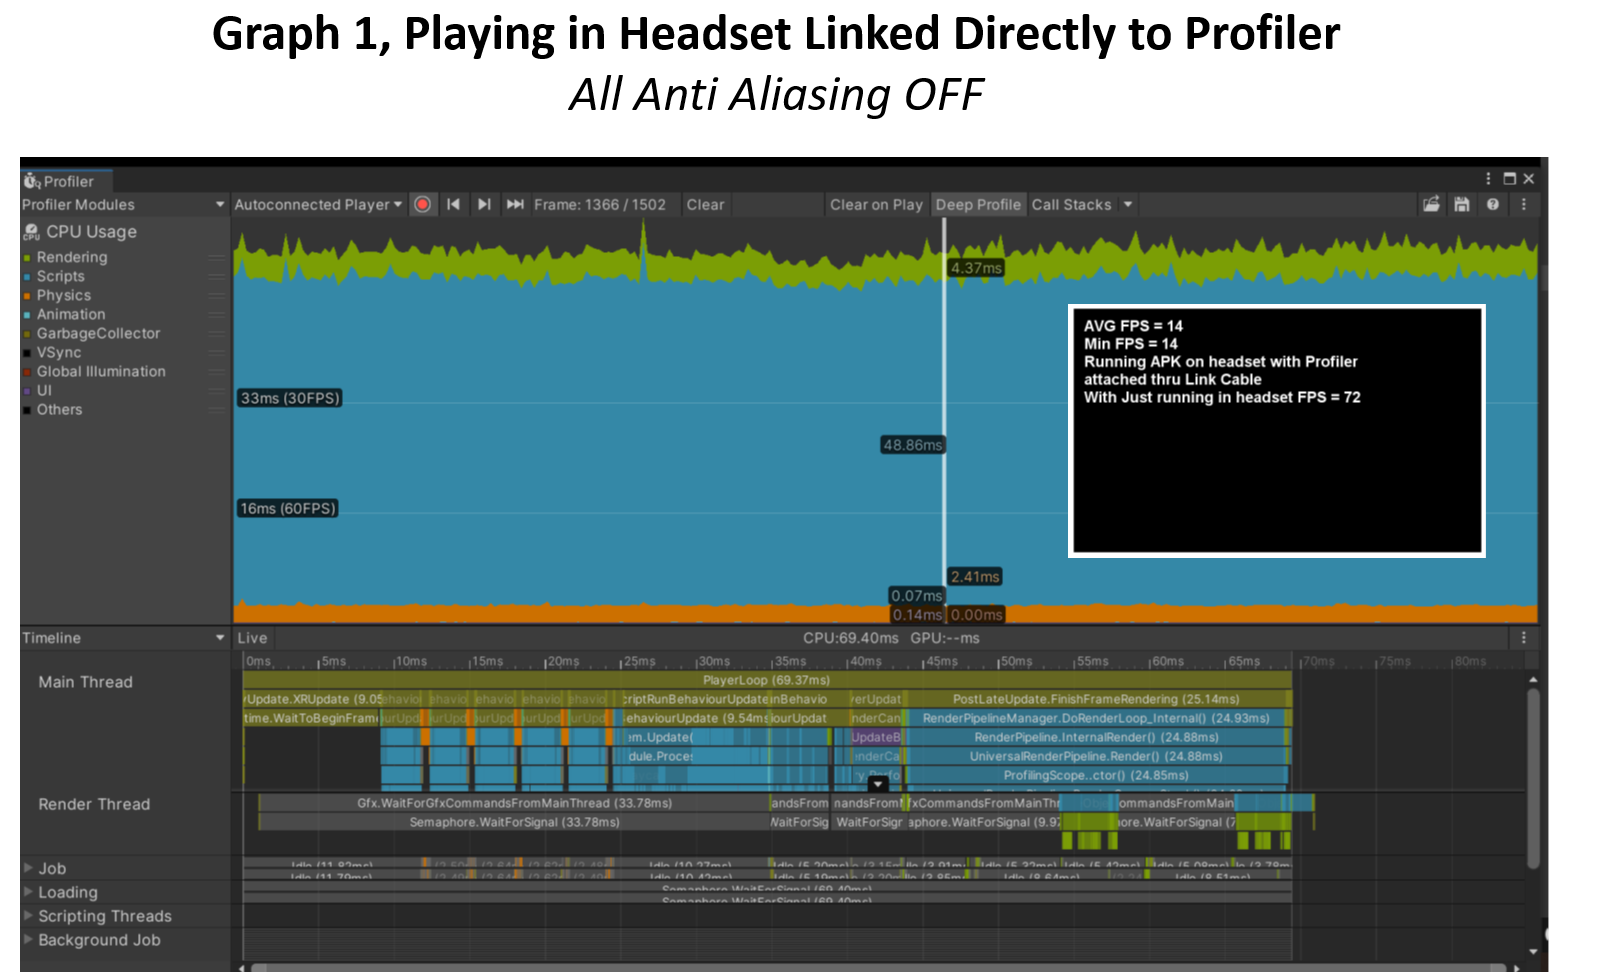Open Timeline panel three-dot options

point(1524,638)
